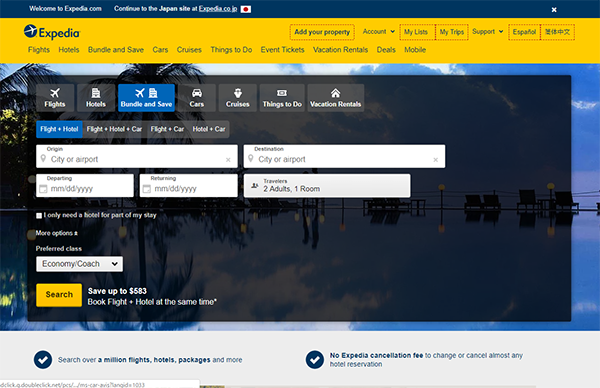This screenshot has width=600, height=388.
Task: Switch language to Español
Action: (524, 32)
